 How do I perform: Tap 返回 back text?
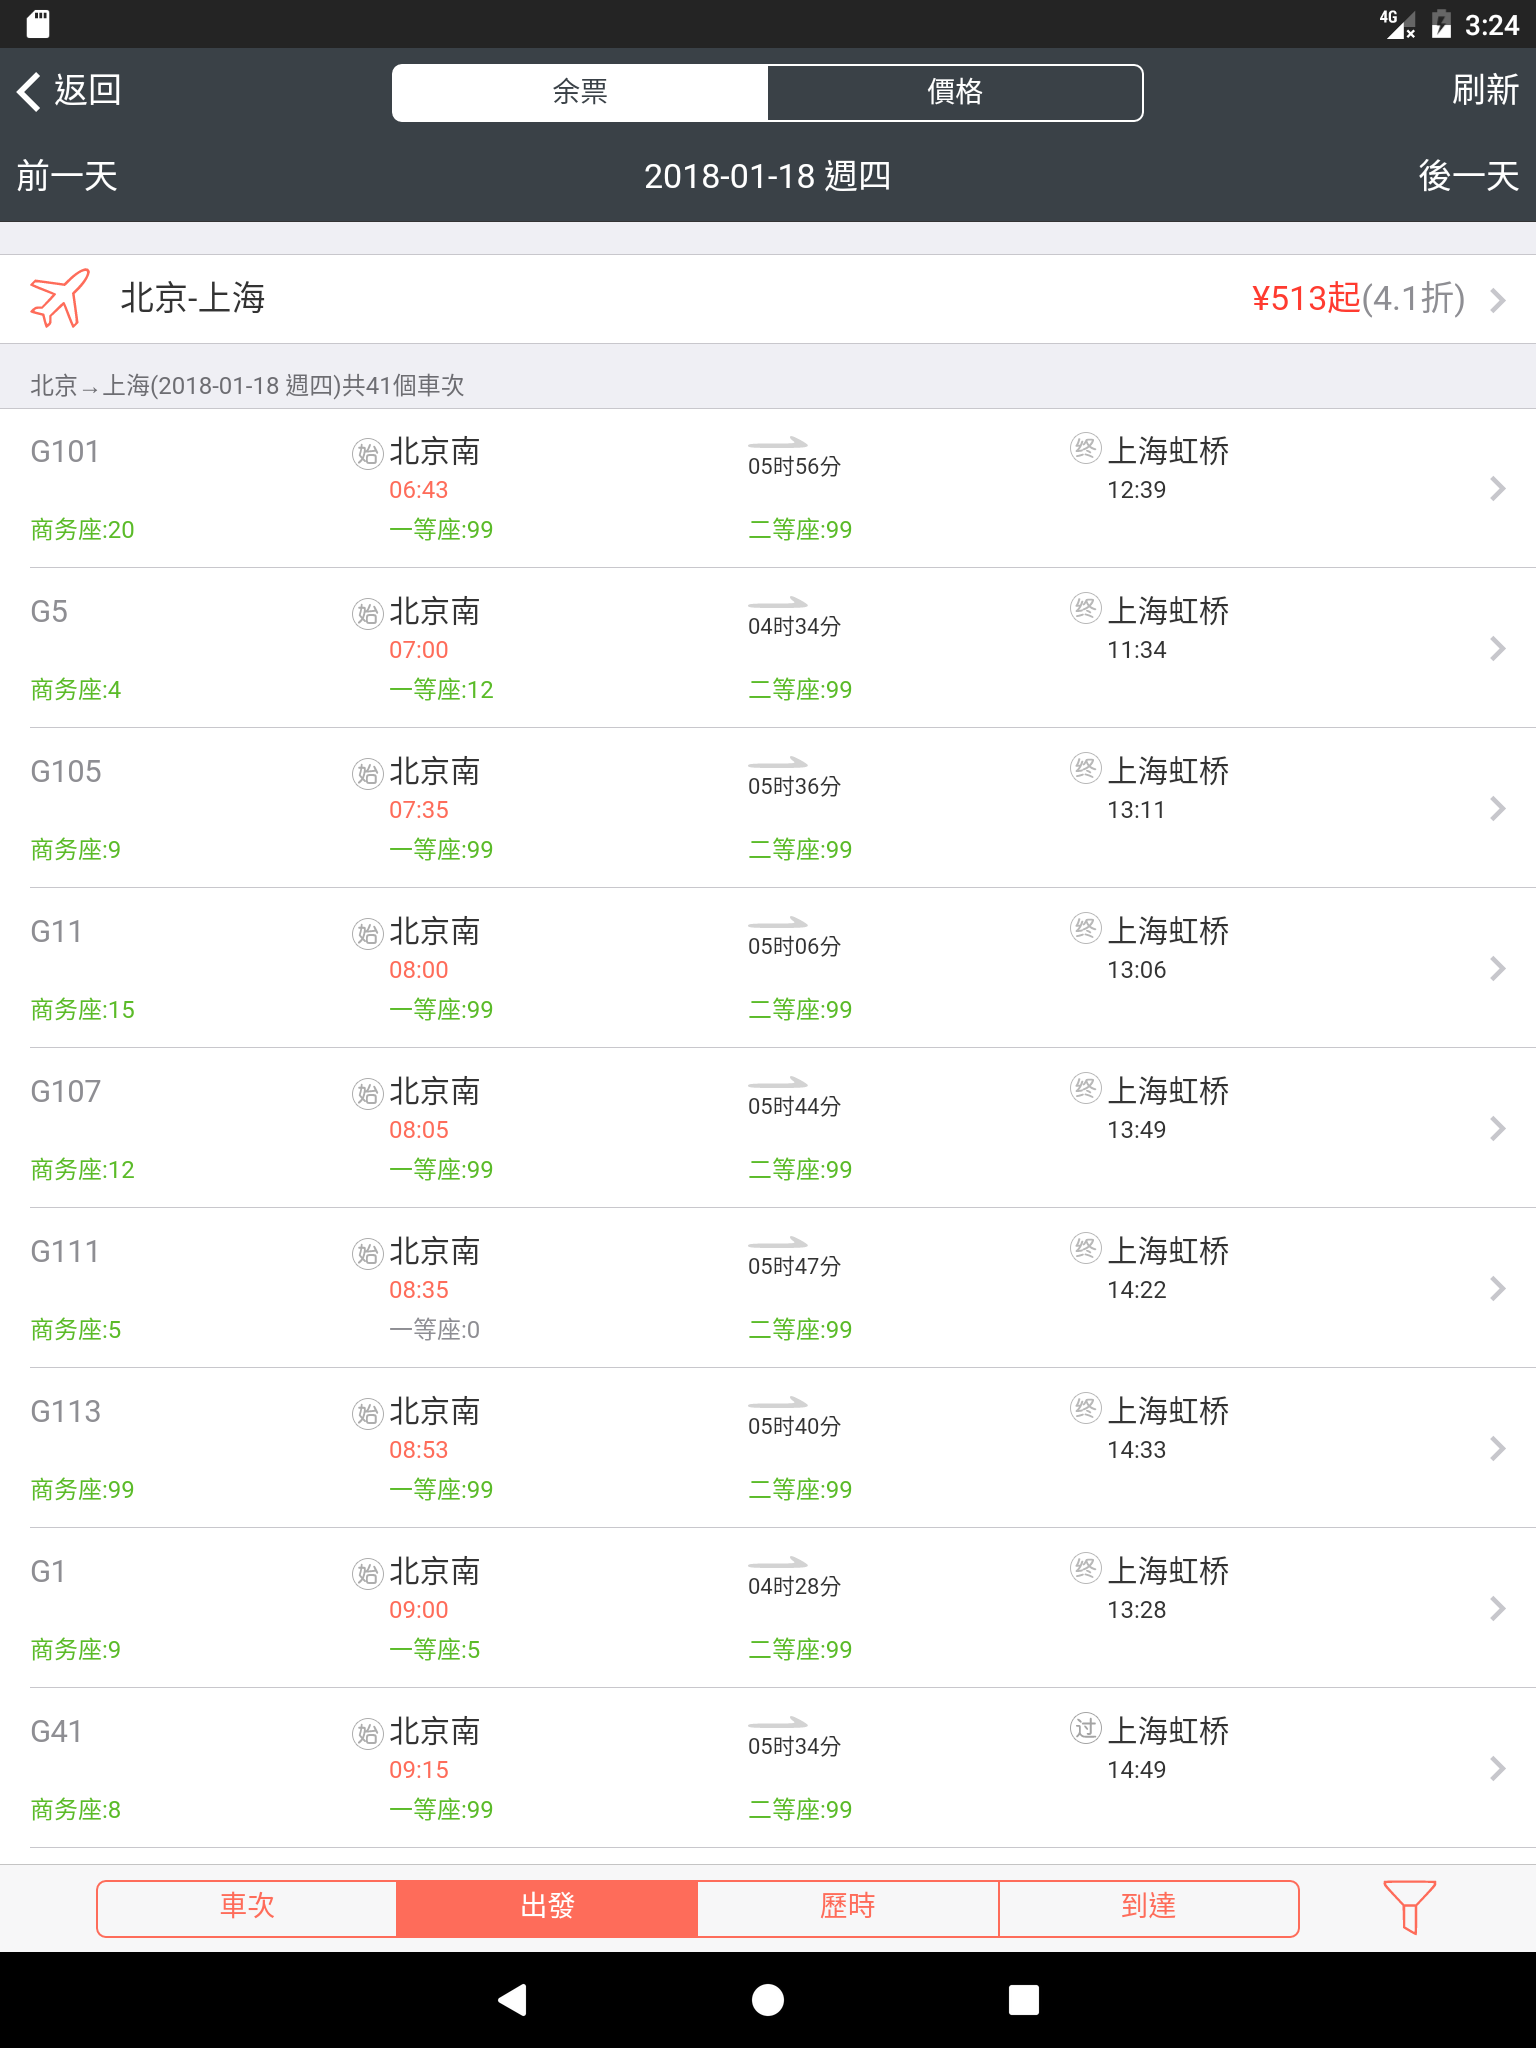[x=88, y=91]
